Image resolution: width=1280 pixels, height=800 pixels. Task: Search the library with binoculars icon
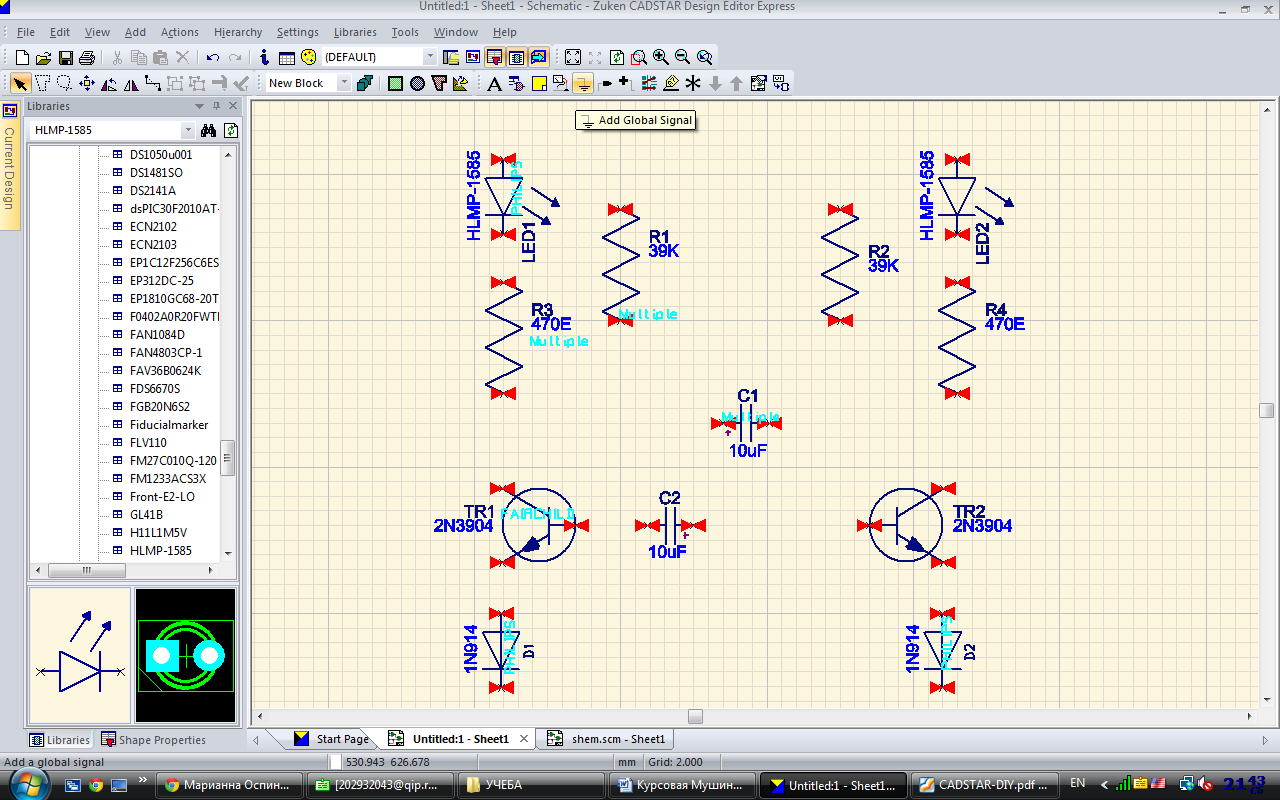(209, 130)
